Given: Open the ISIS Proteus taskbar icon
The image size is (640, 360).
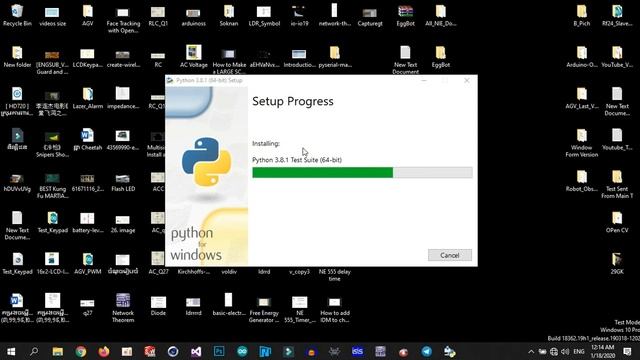Looking at the screenshot, I should (x=357, y=351).
